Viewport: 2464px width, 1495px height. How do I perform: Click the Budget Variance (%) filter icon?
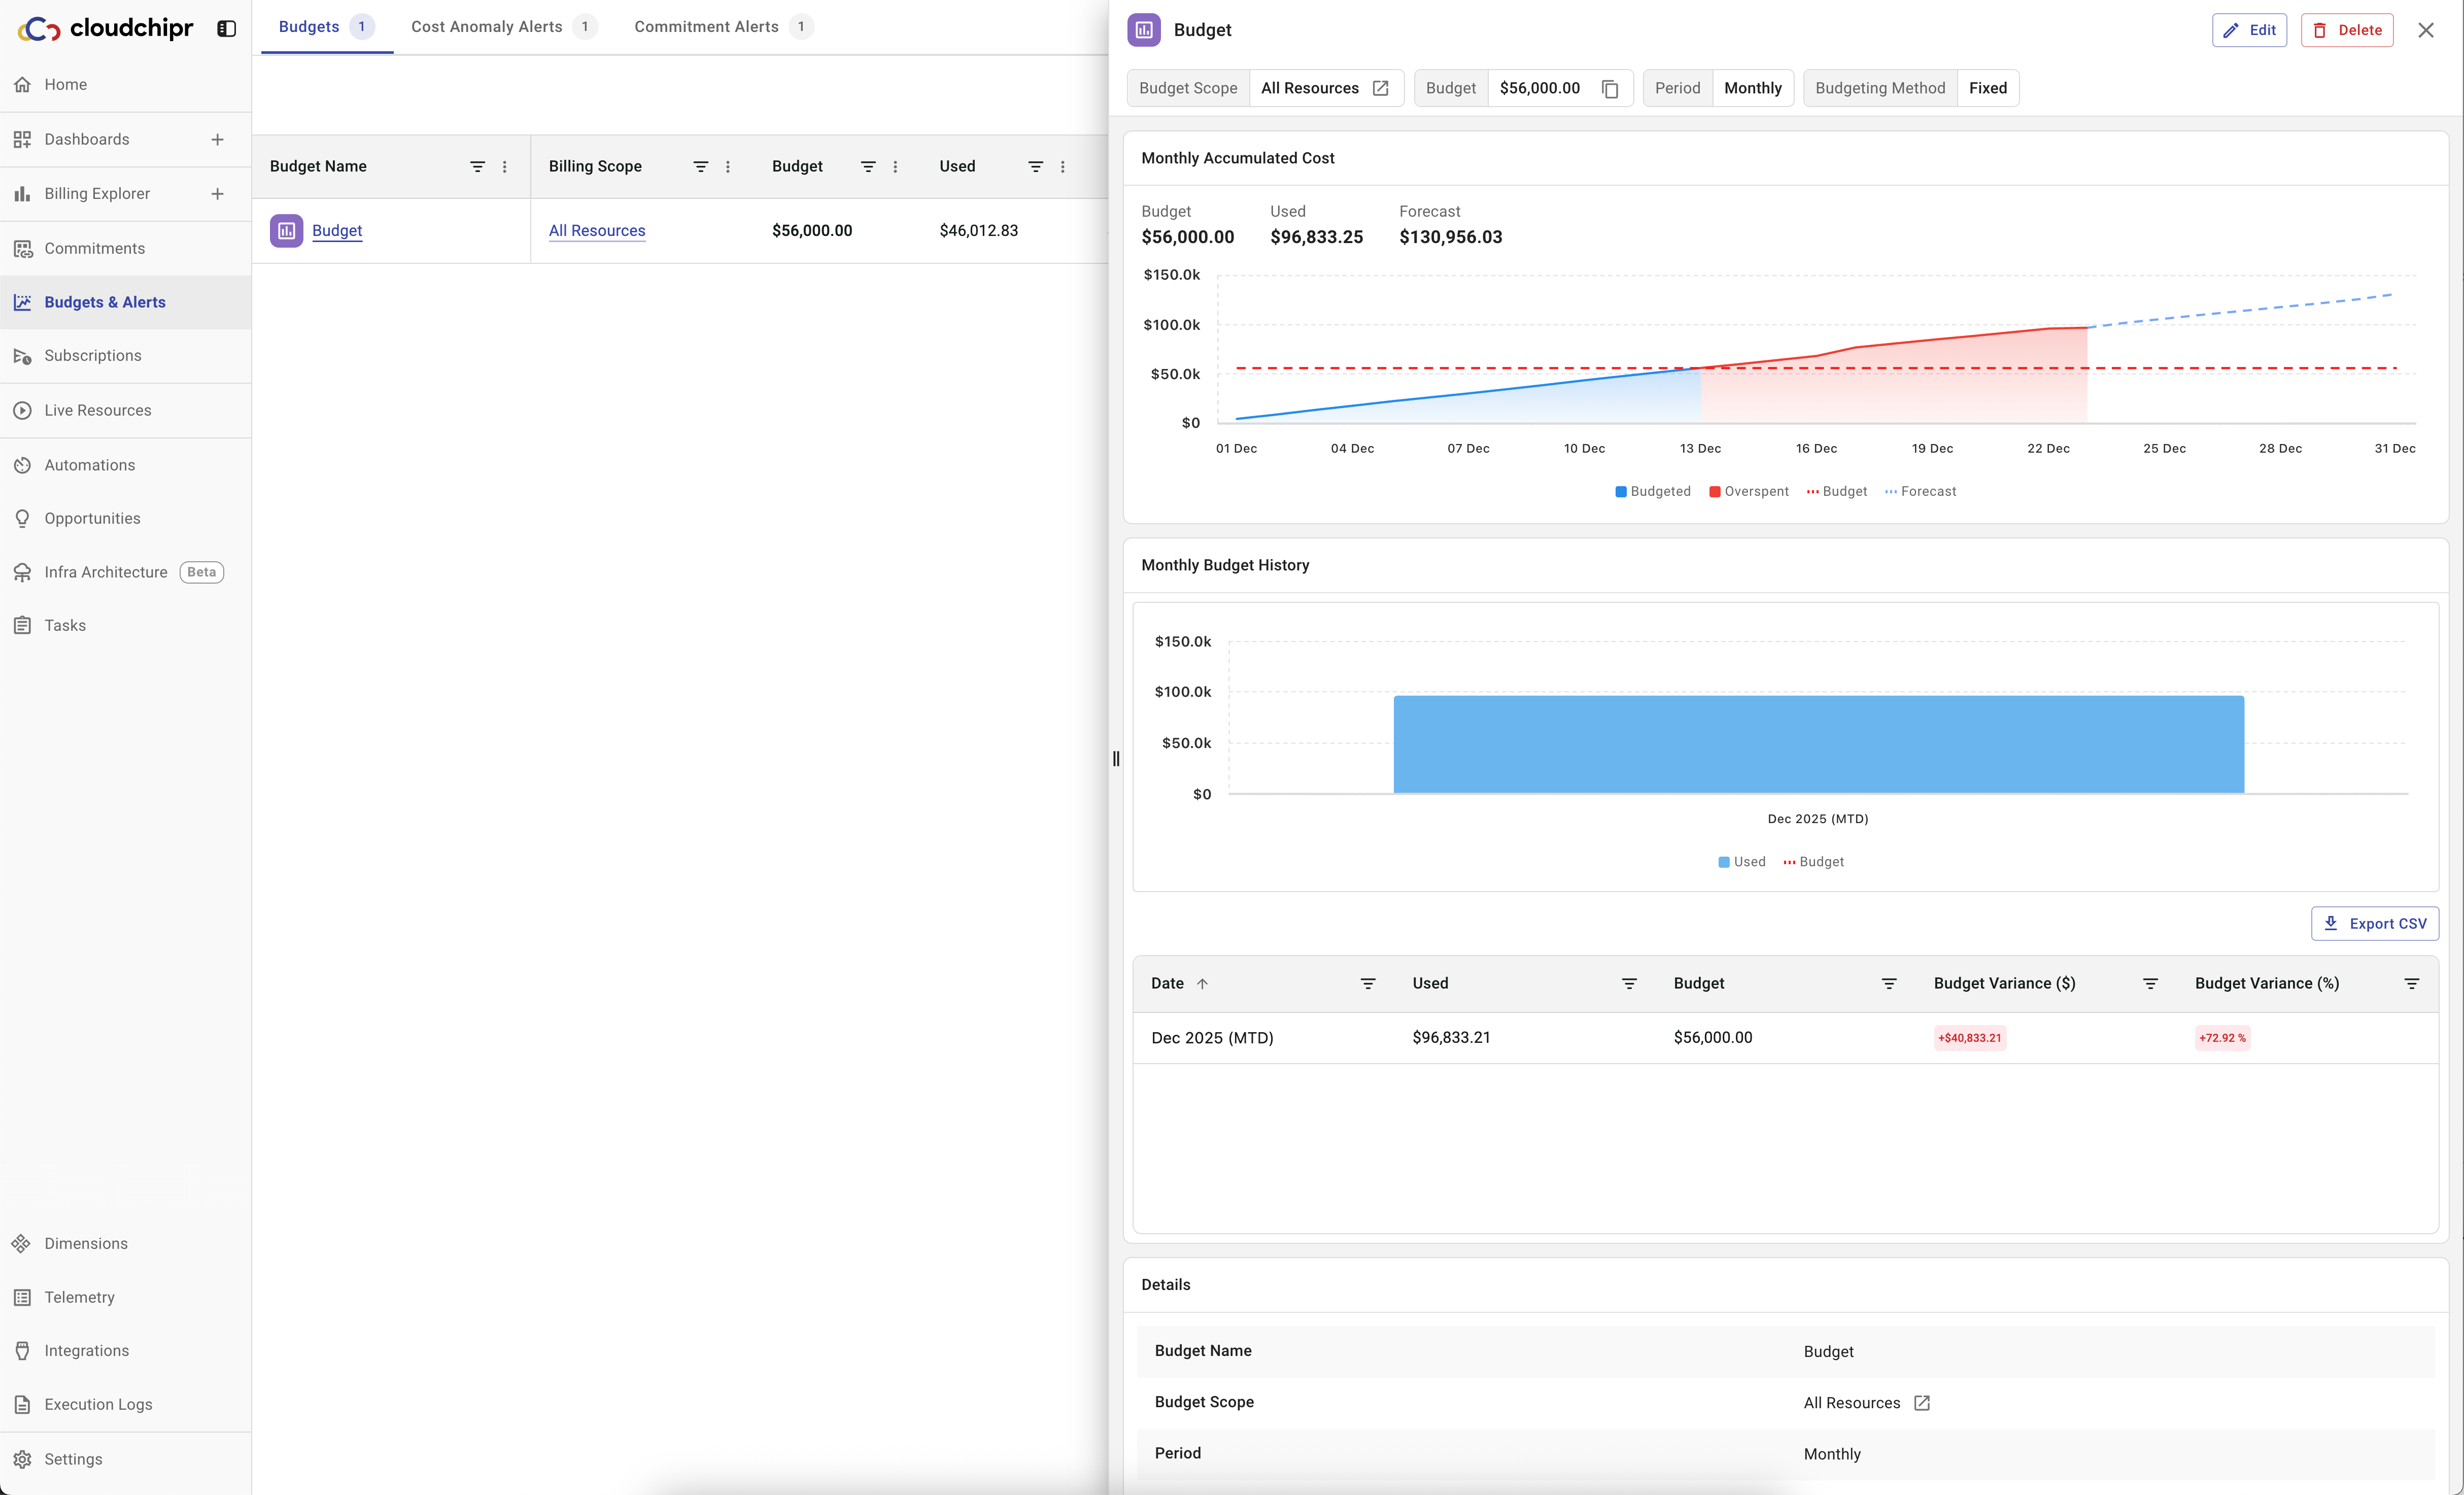tap(2411, 984)
